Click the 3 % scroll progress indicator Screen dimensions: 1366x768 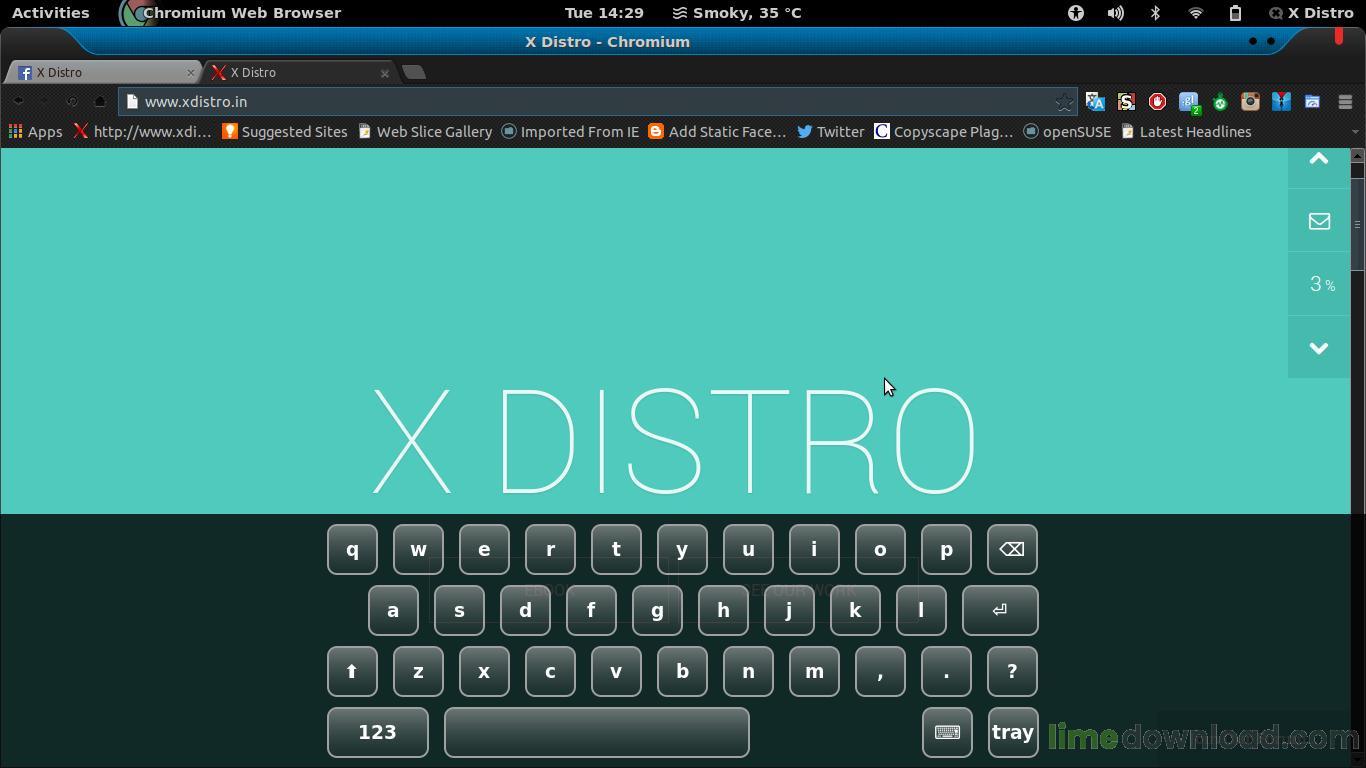tap(1319, 285)
